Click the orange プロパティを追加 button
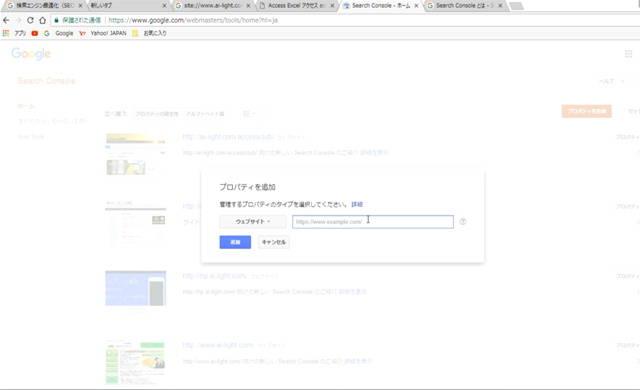 tap(587, 111)
